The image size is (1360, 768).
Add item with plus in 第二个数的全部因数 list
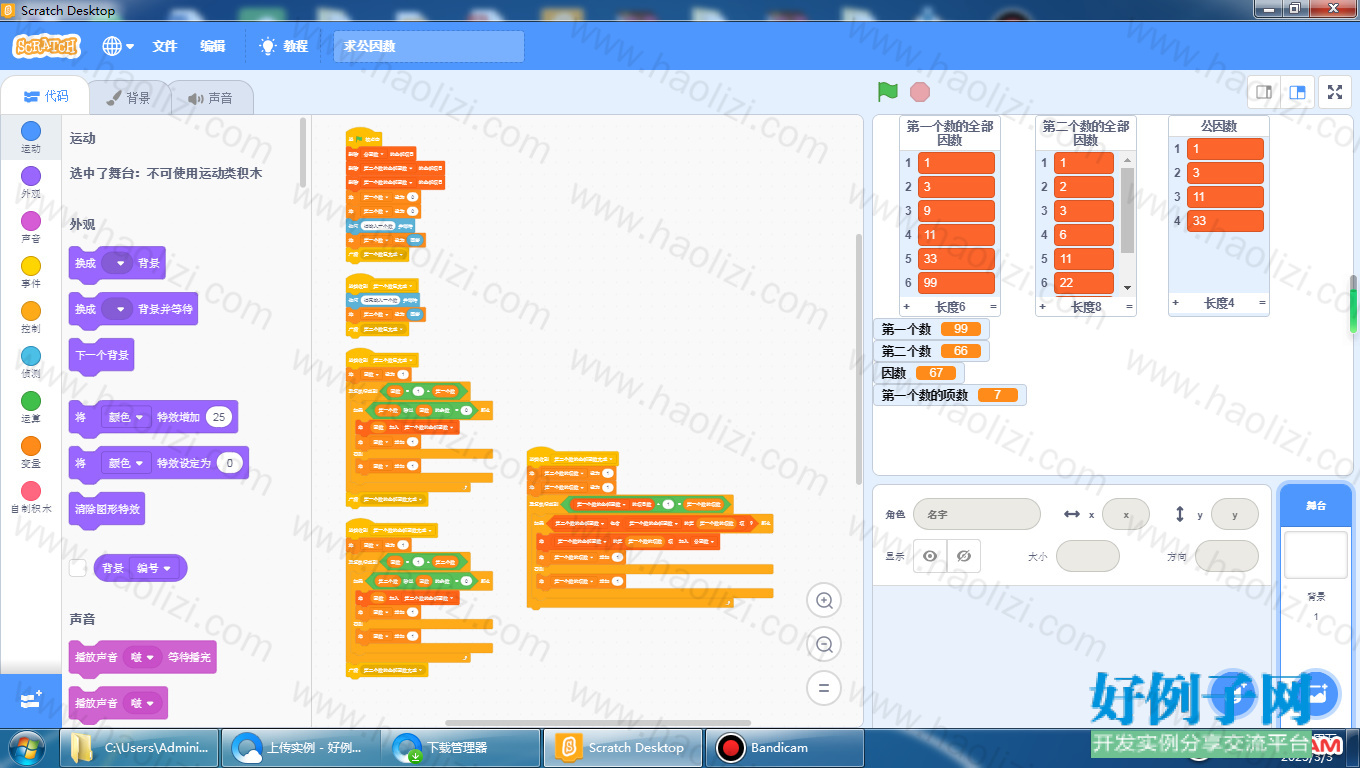[1043, 307]
